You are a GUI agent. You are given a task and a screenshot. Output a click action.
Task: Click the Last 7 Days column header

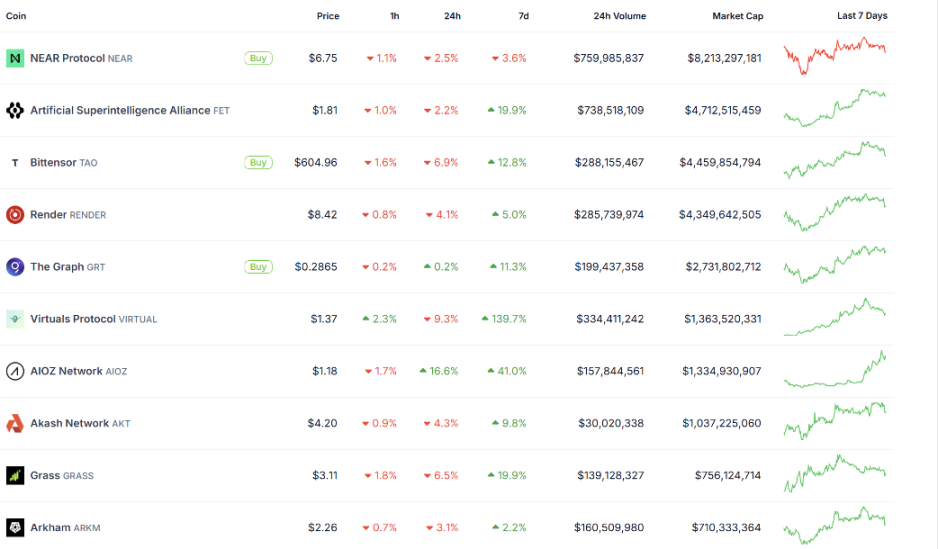tap(862, 16)
